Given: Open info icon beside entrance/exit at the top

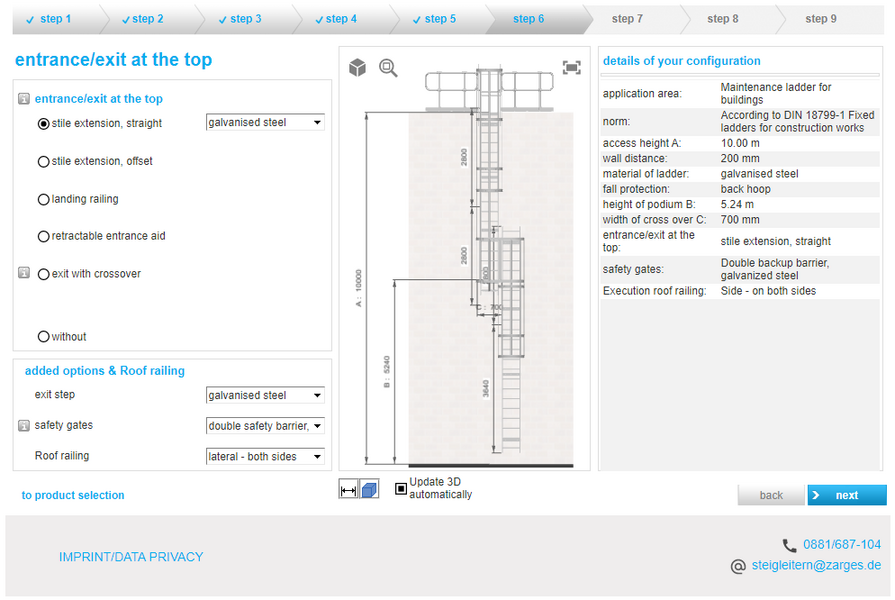Looking at the screenshot, I should coord(24,99).
